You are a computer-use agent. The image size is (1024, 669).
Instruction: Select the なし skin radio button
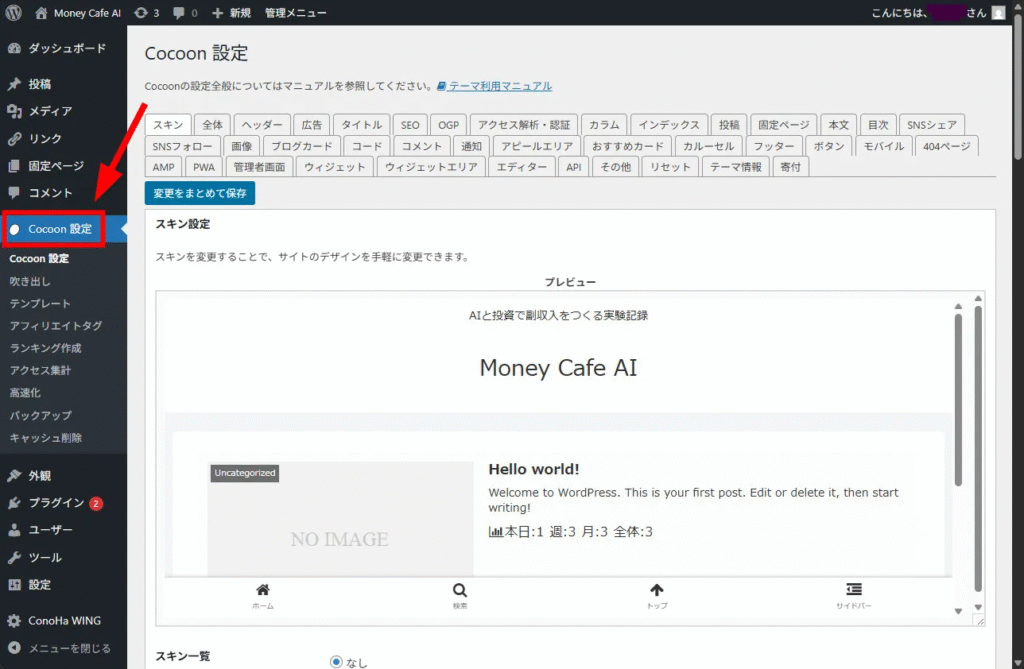click(336, 662)
